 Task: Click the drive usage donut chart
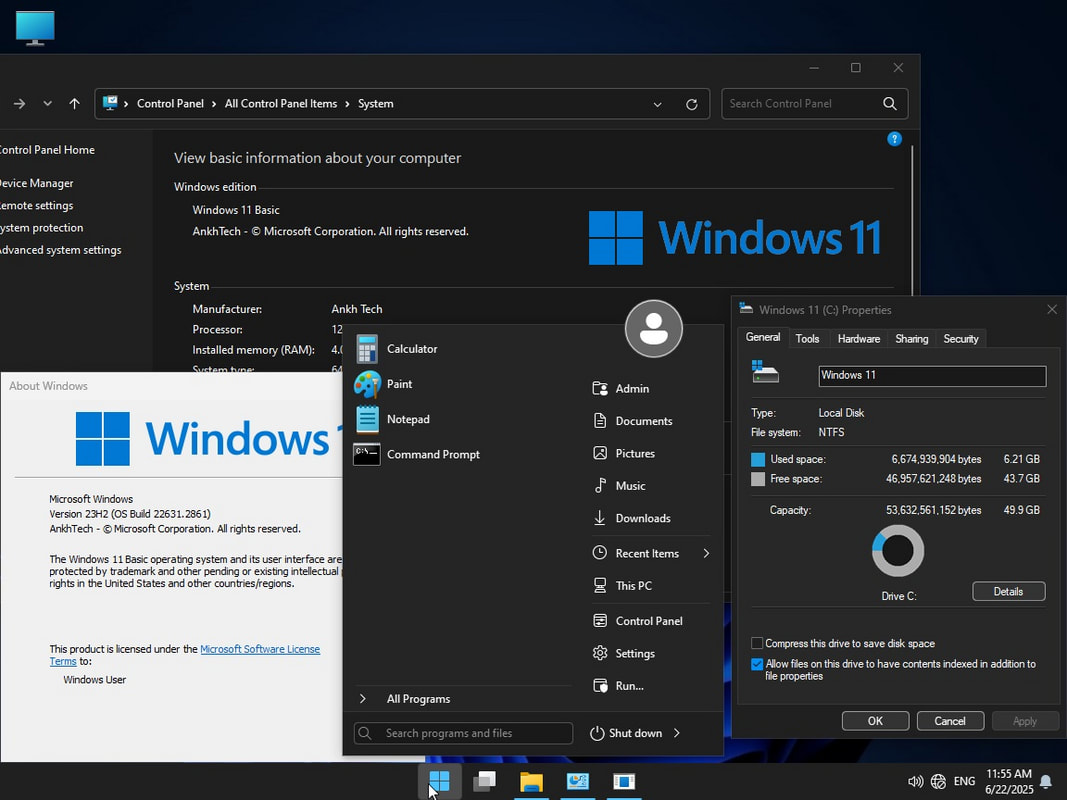pyautogui.click(x=898, y=550)
